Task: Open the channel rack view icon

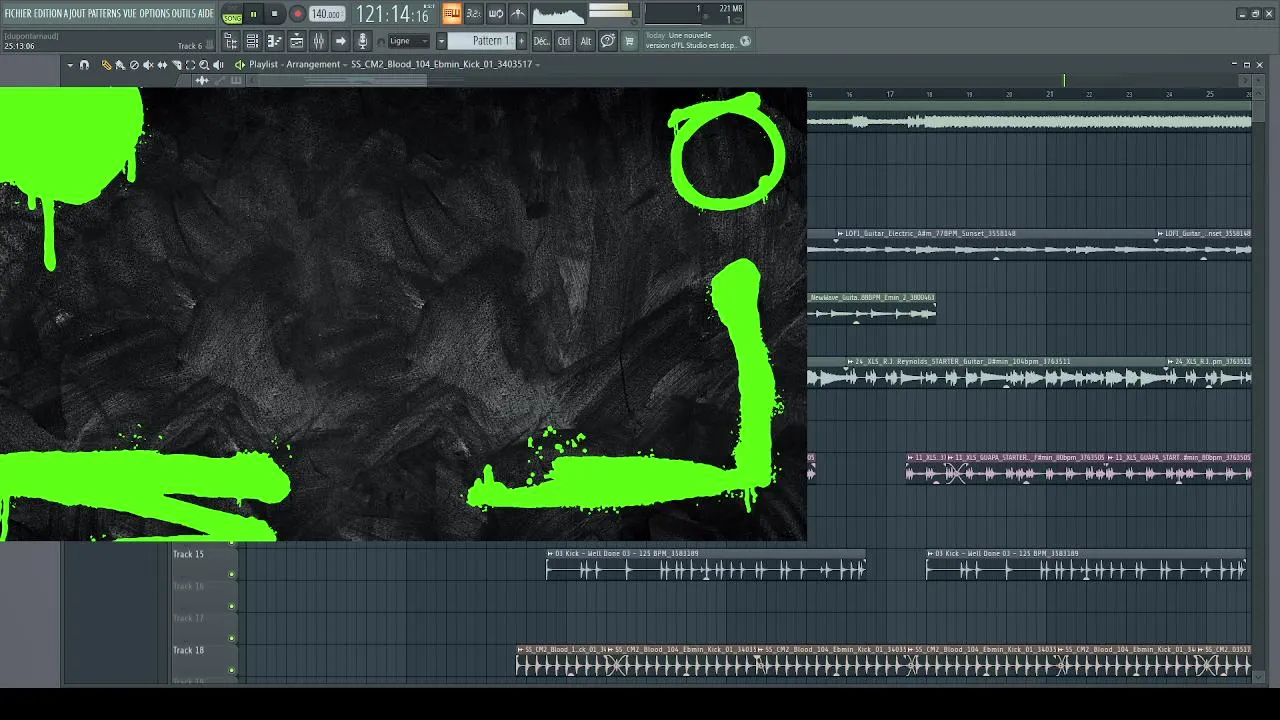Action: (296, 41)
